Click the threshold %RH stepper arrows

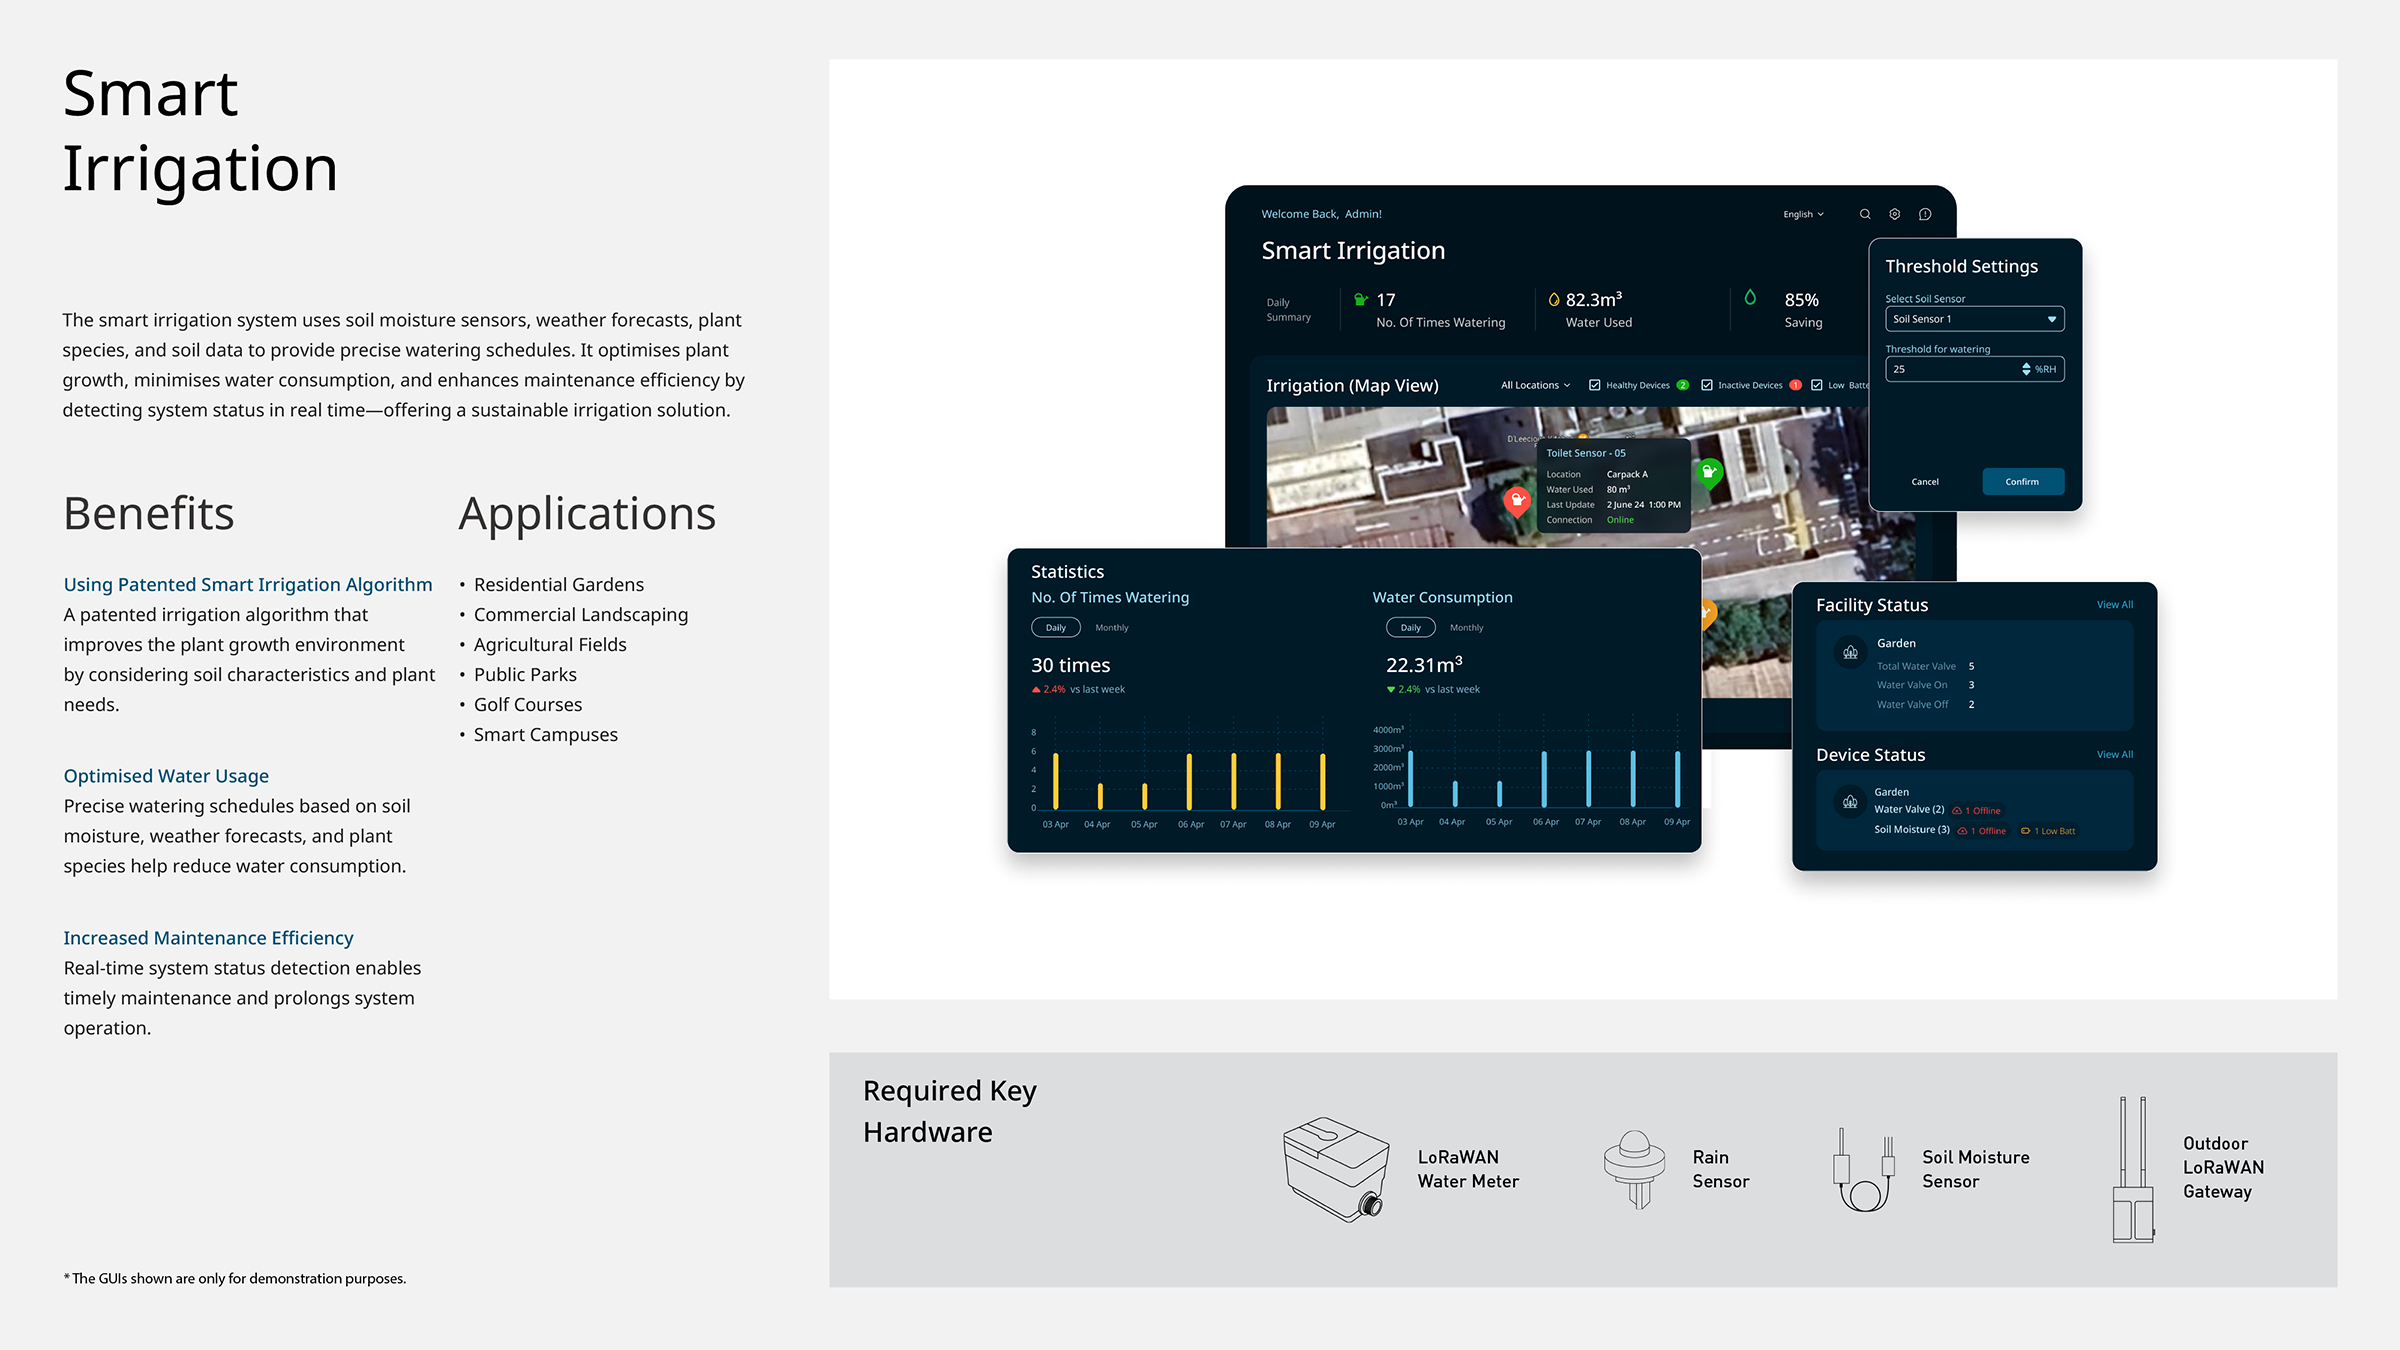click(x=2026, y=369)
